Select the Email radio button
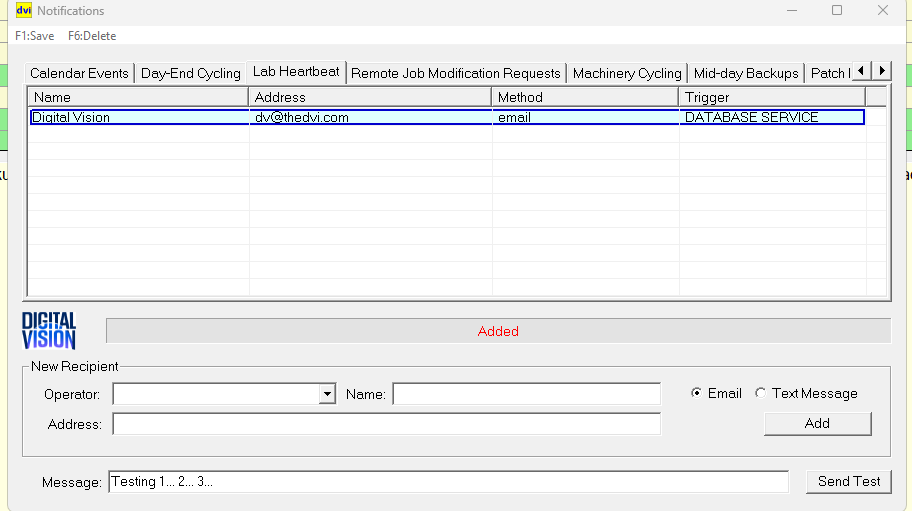 pos(697,394)
